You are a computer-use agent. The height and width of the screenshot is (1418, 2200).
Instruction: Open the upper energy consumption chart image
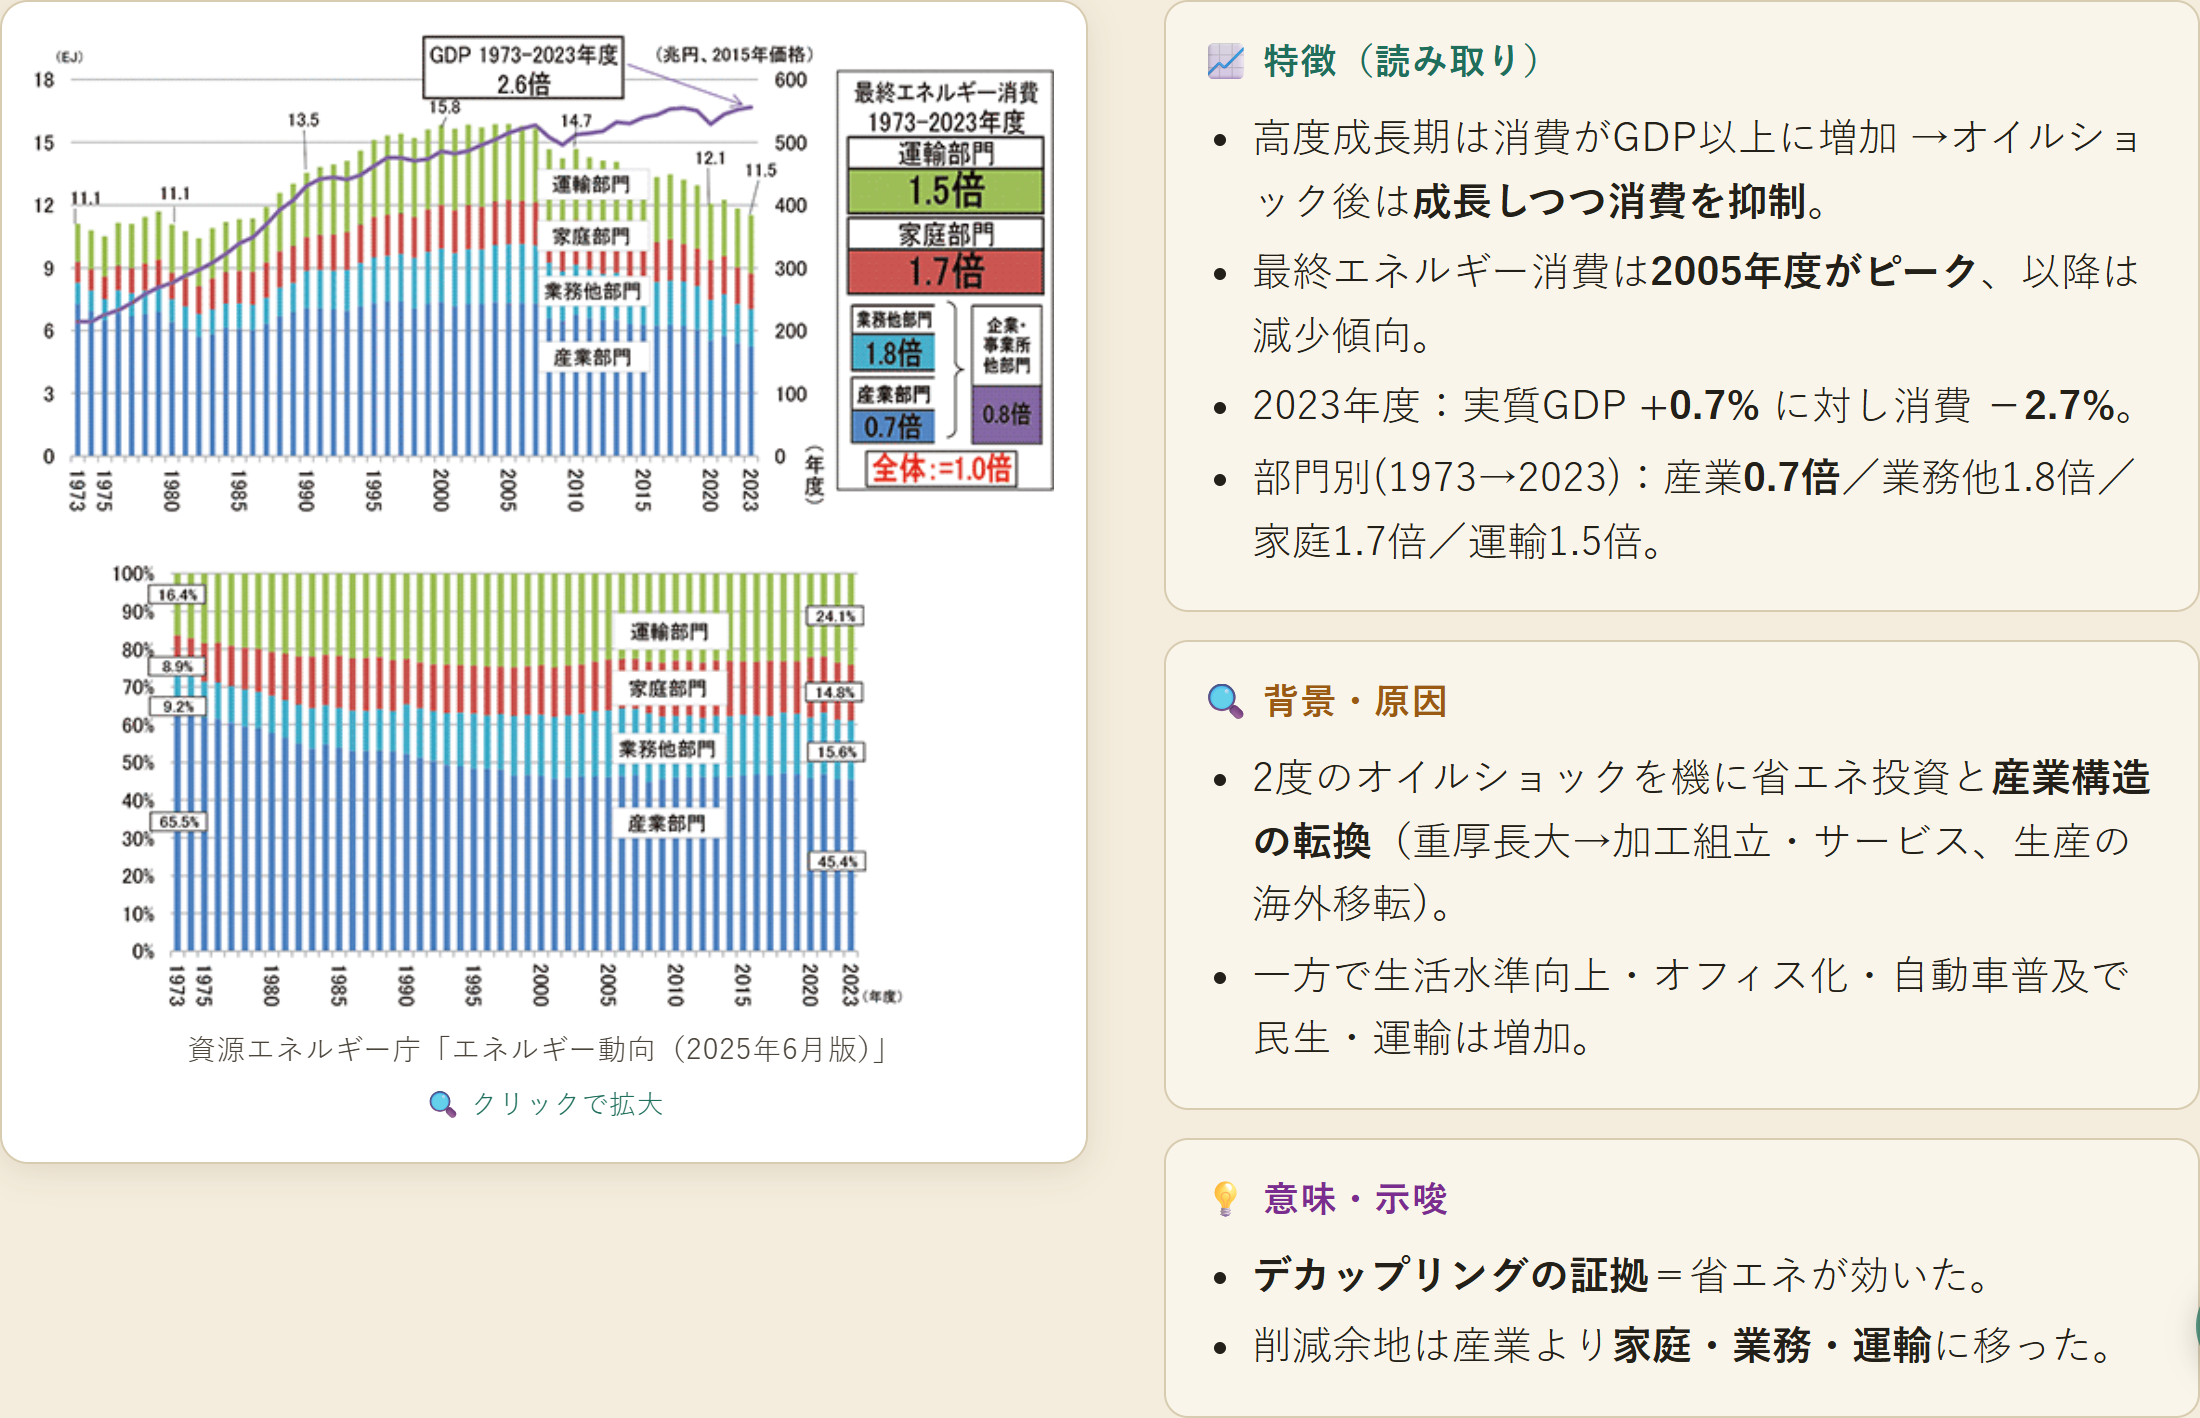point(545,275)
